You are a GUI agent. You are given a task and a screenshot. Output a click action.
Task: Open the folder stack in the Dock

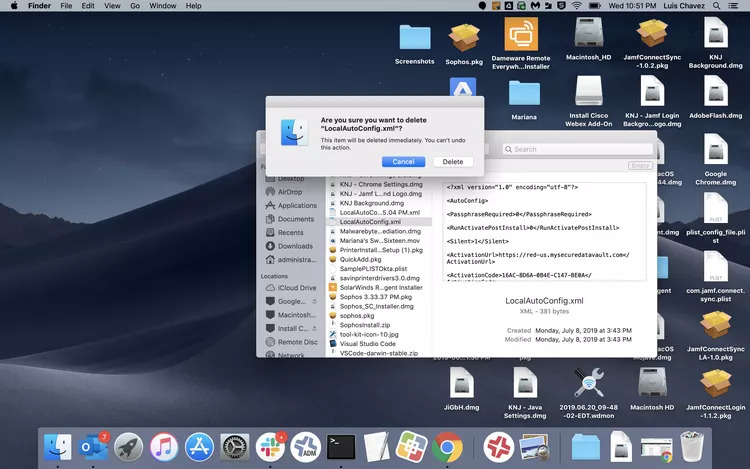point(585,447)
